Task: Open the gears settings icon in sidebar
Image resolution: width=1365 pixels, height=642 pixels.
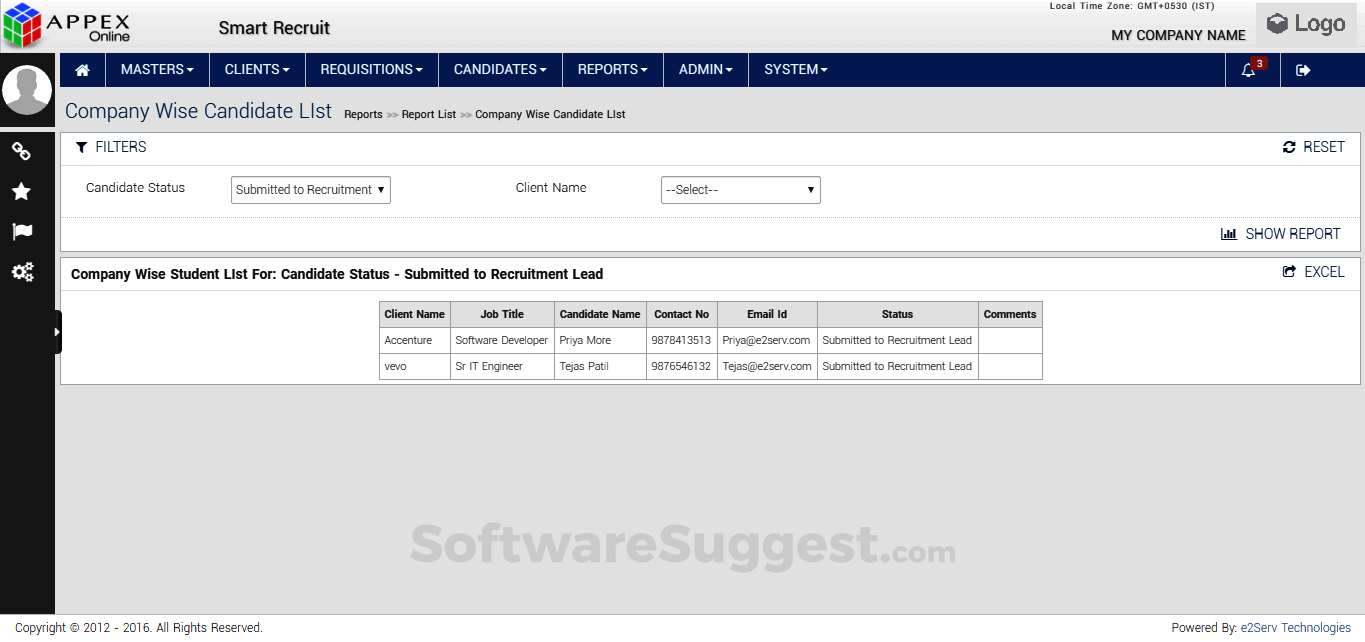Action: tap(21, 271)
